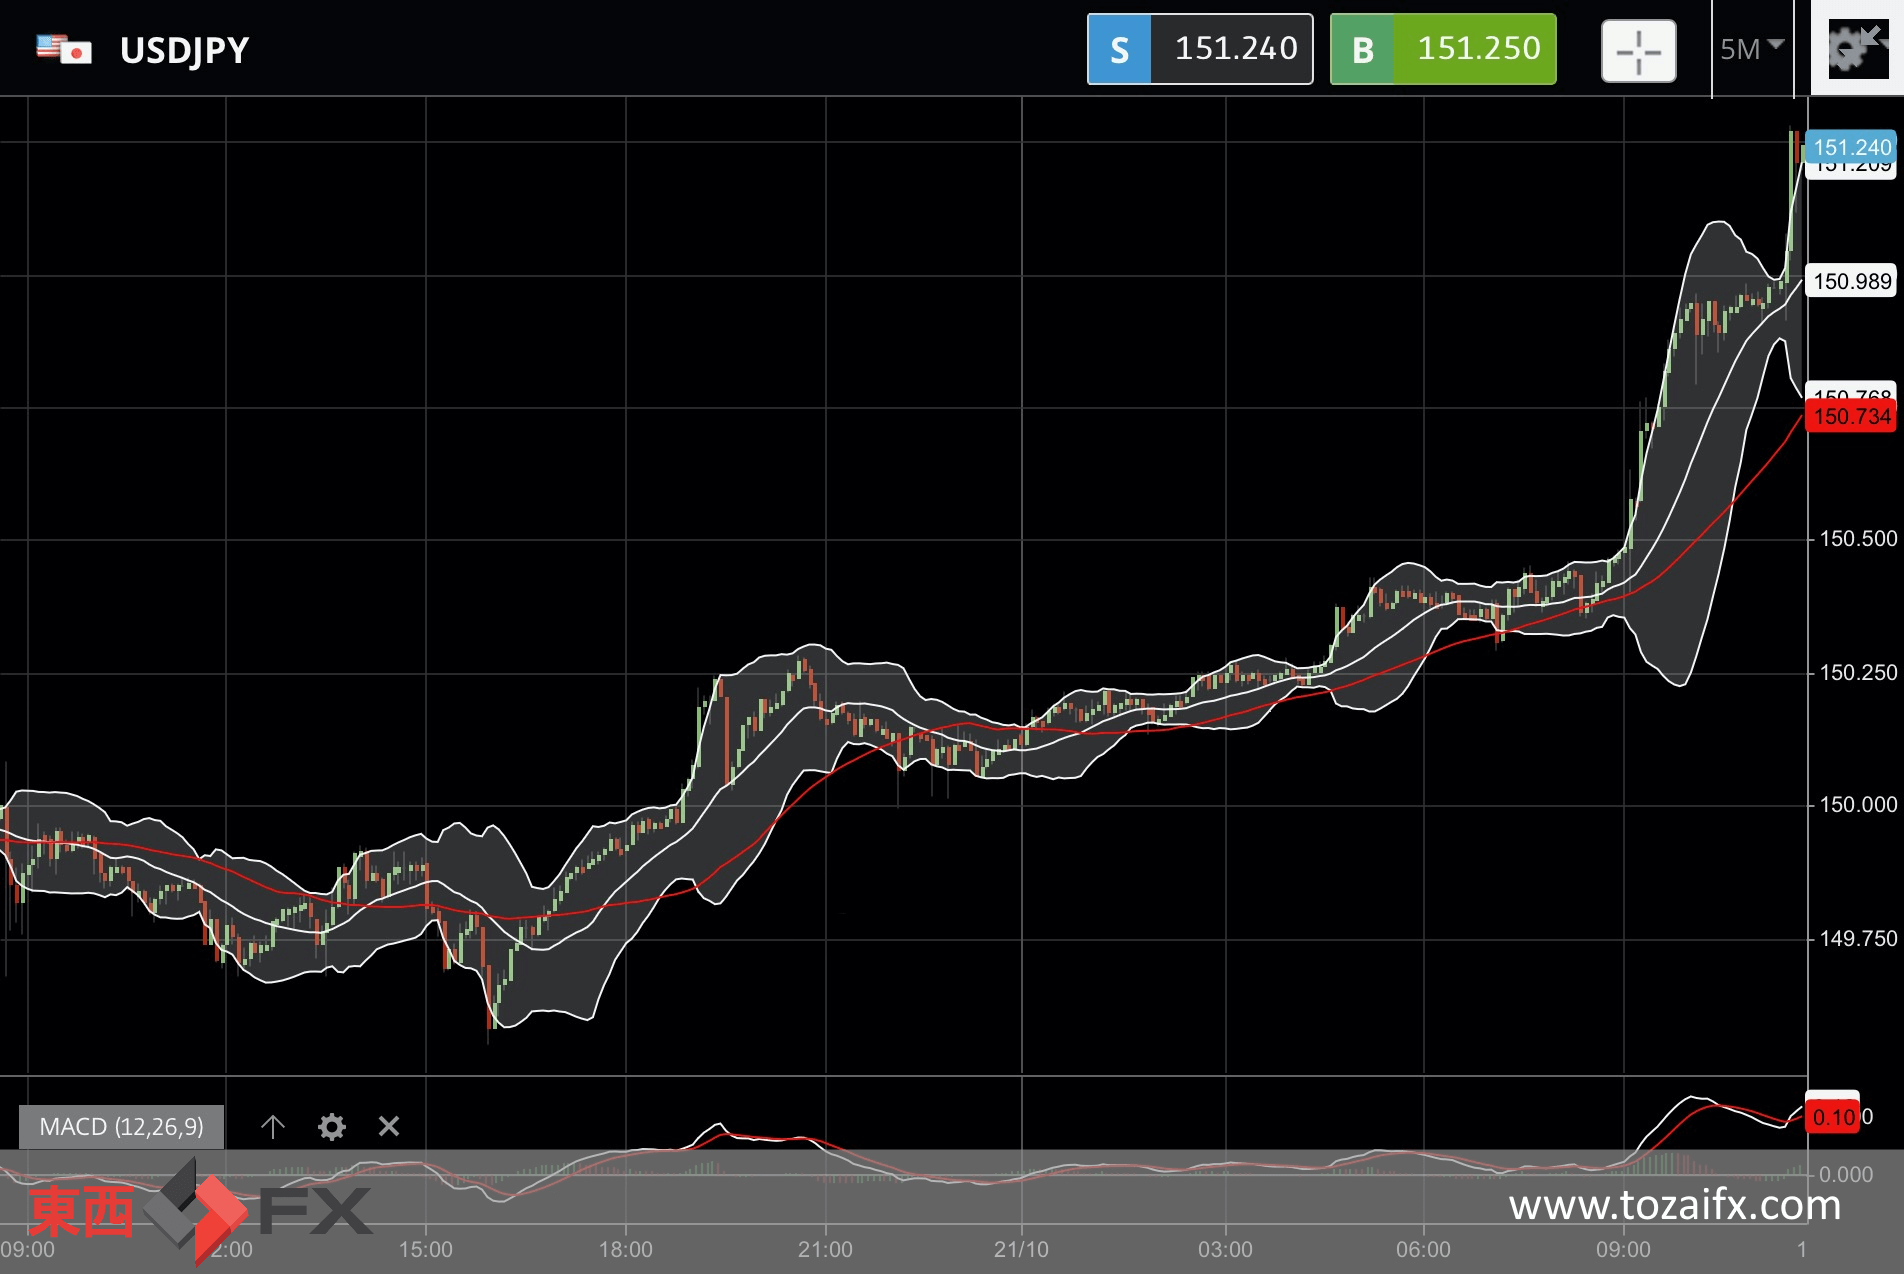1904x1274 pixels.
Task: Click the red 150.734 moving average tag
Action: [x=1851, y=417]
